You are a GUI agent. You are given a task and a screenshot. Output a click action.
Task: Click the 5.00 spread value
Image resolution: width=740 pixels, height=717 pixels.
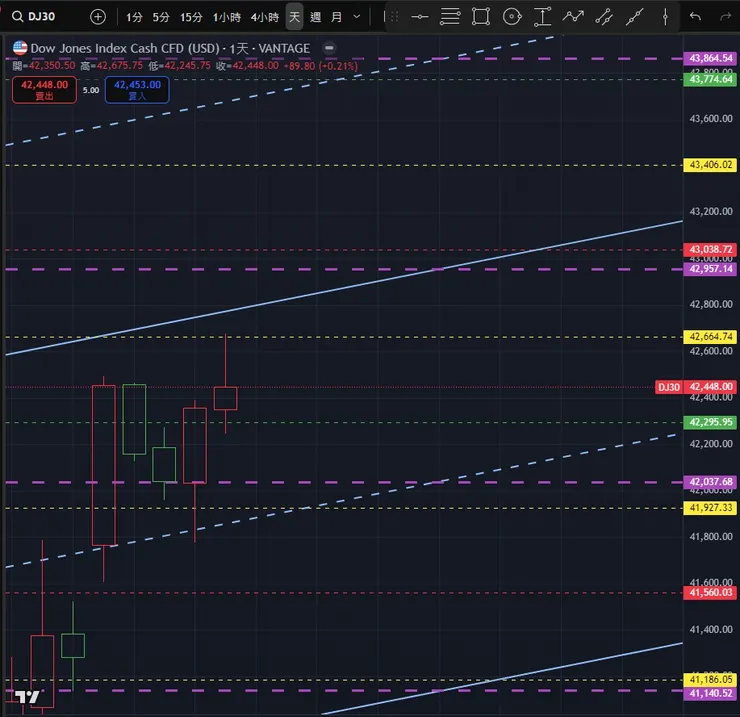pos(91,90)
